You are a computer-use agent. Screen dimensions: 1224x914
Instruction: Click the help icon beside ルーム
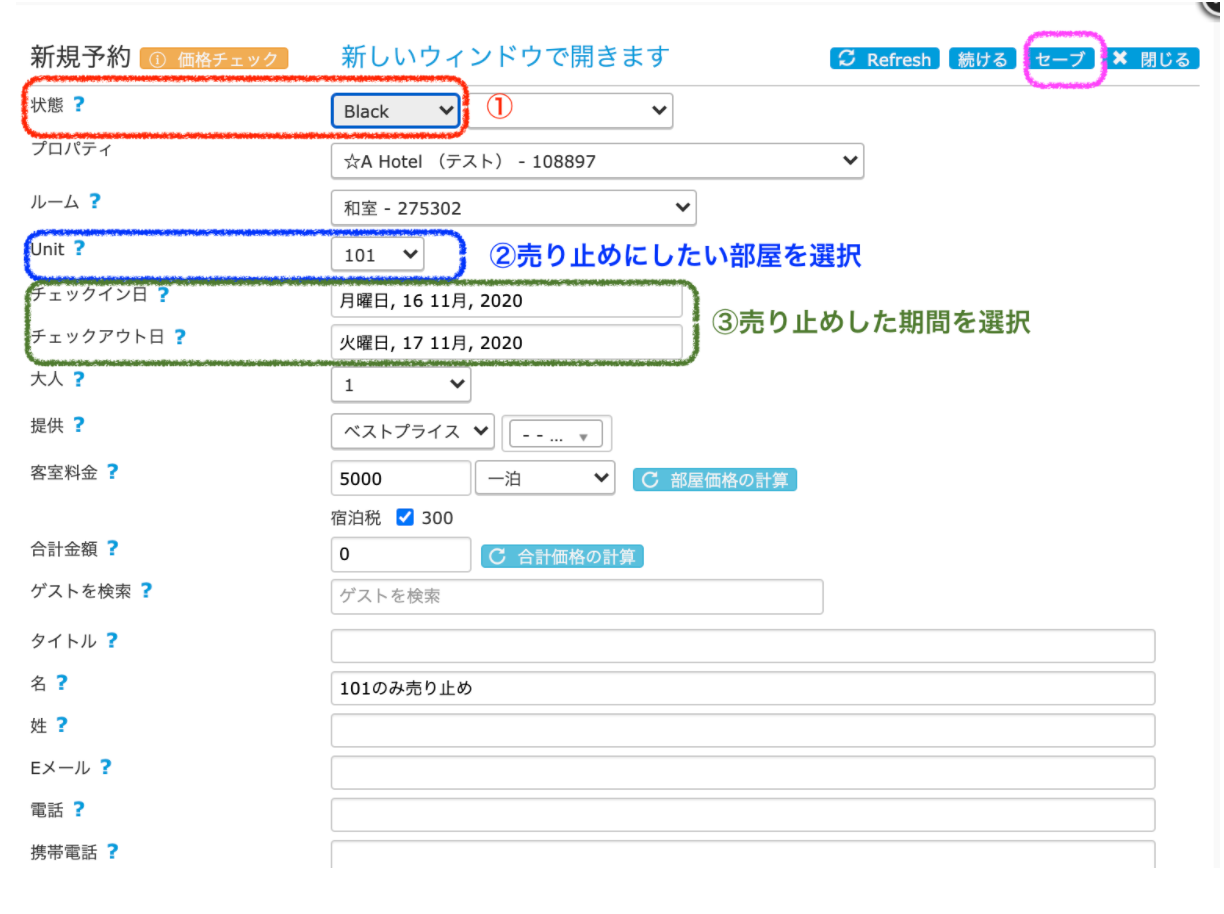click(x=94, y=201)
